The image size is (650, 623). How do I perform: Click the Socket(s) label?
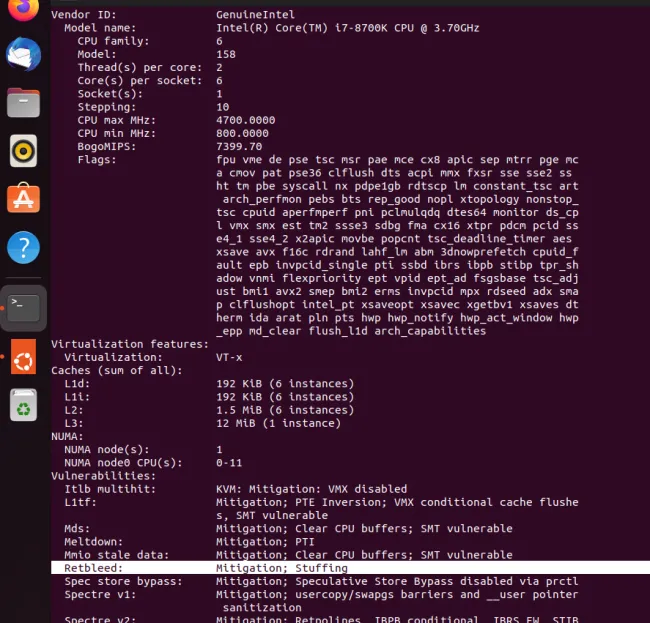[x=110, y=94]
